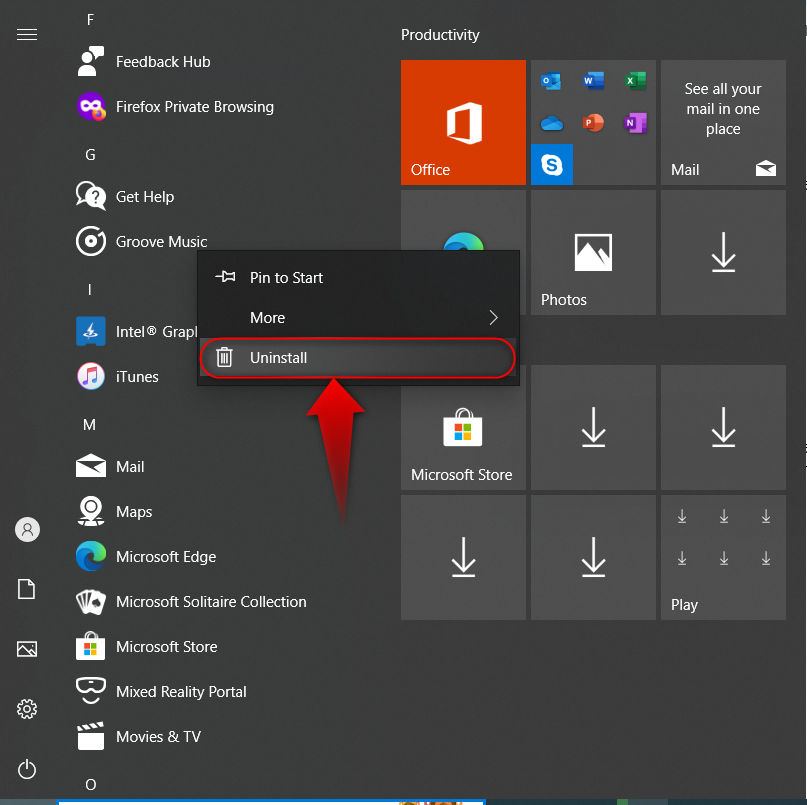The image size is (807, 805).
Task: Open the Intel Graphics app entry
Action: click(136, 331)
